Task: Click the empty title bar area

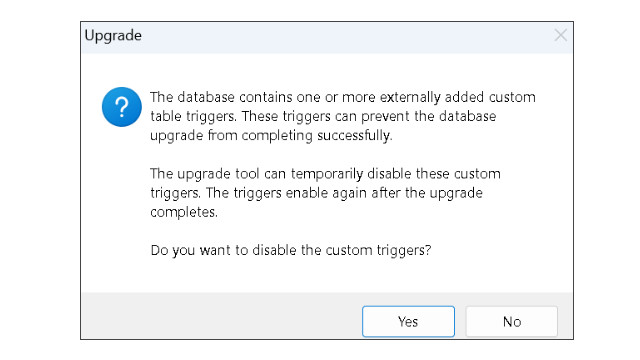Action: coord(347,38)
